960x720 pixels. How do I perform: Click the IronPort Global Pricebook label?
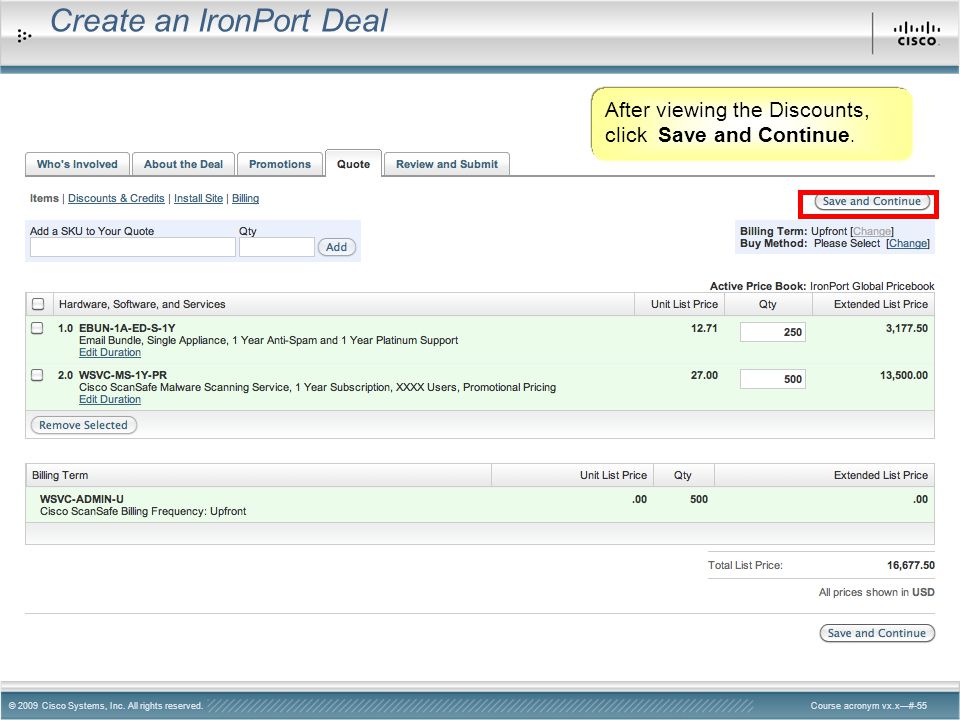pyautogui.click(x=872, y=286)
